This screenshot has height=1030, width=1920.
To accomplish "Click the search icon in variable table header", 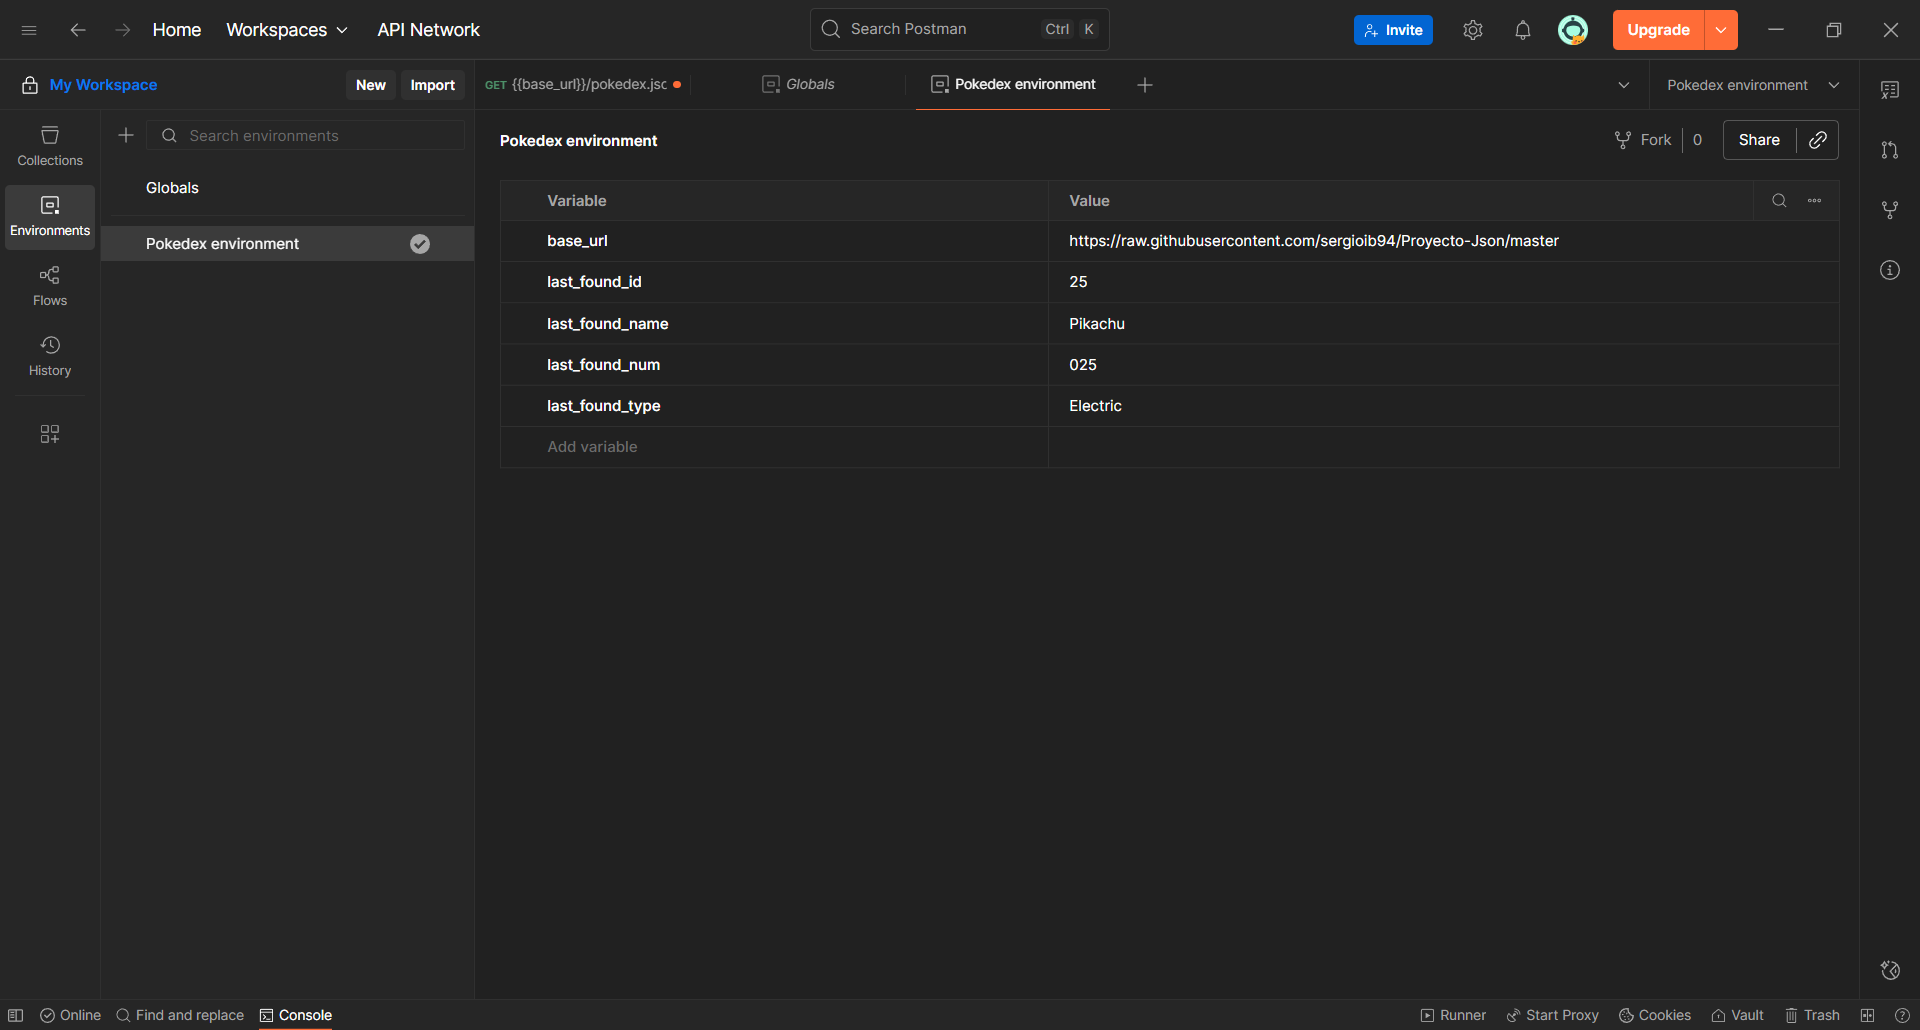I will pyautogui.click(x=1779, y=201).
